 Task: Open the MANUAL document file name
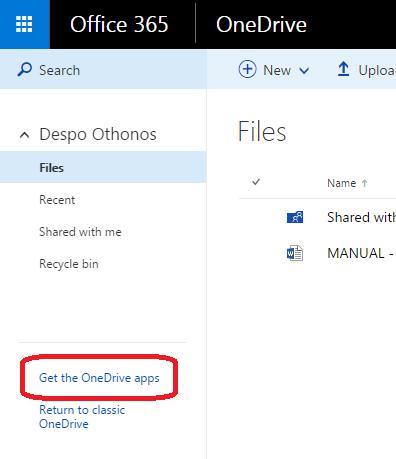pos(361,253)
